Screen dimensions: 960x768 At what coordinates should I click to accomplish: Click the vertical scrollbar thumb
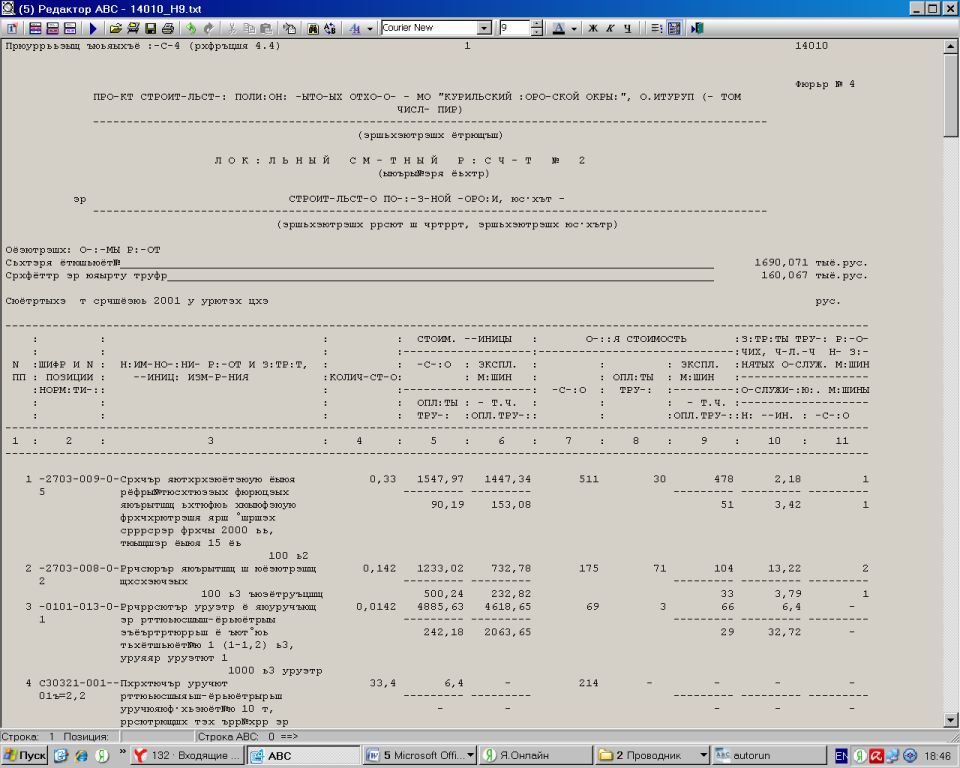coord(950,96)
